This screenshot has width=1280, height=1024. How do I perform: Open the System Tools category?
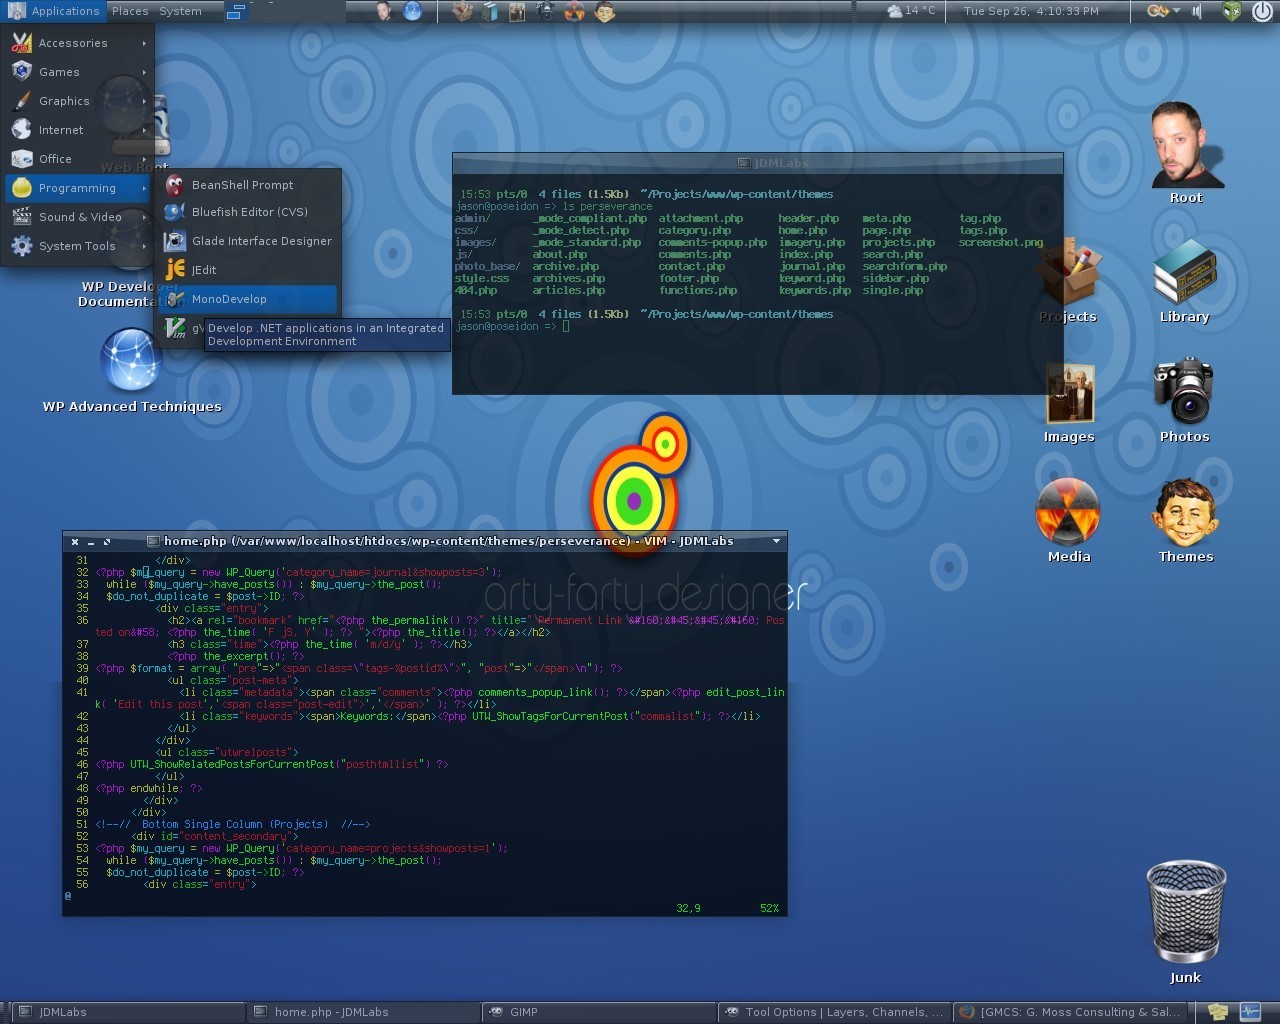(x=78, y=246)
